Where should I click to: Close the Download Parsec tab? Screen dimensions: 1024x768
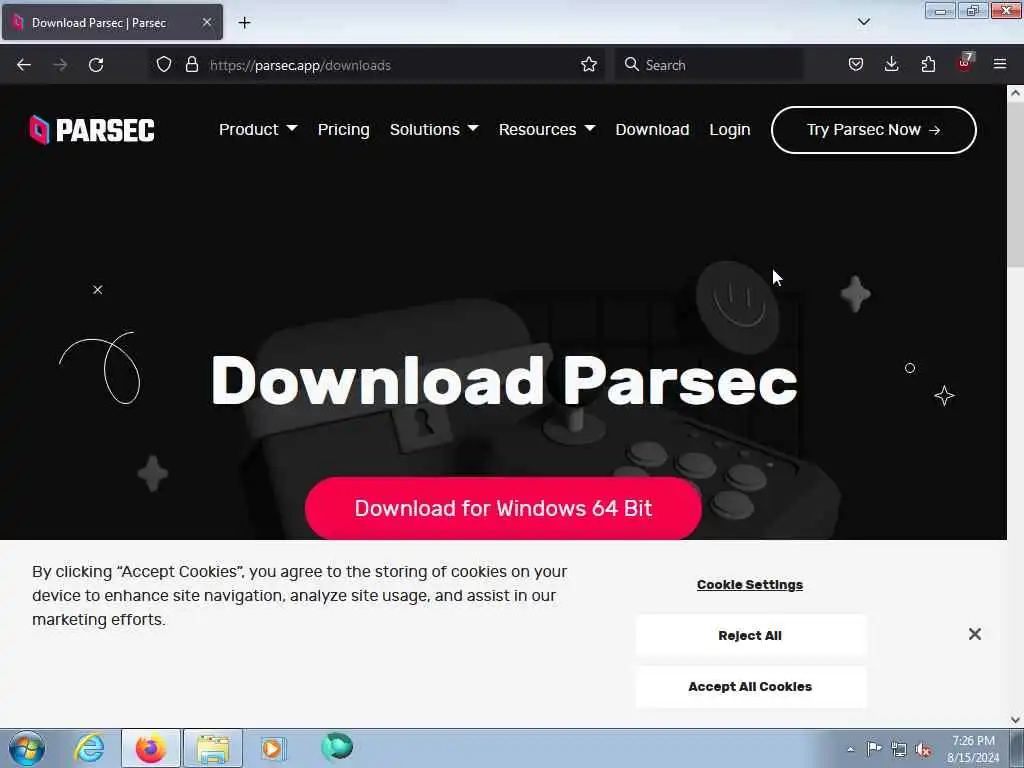206,23
